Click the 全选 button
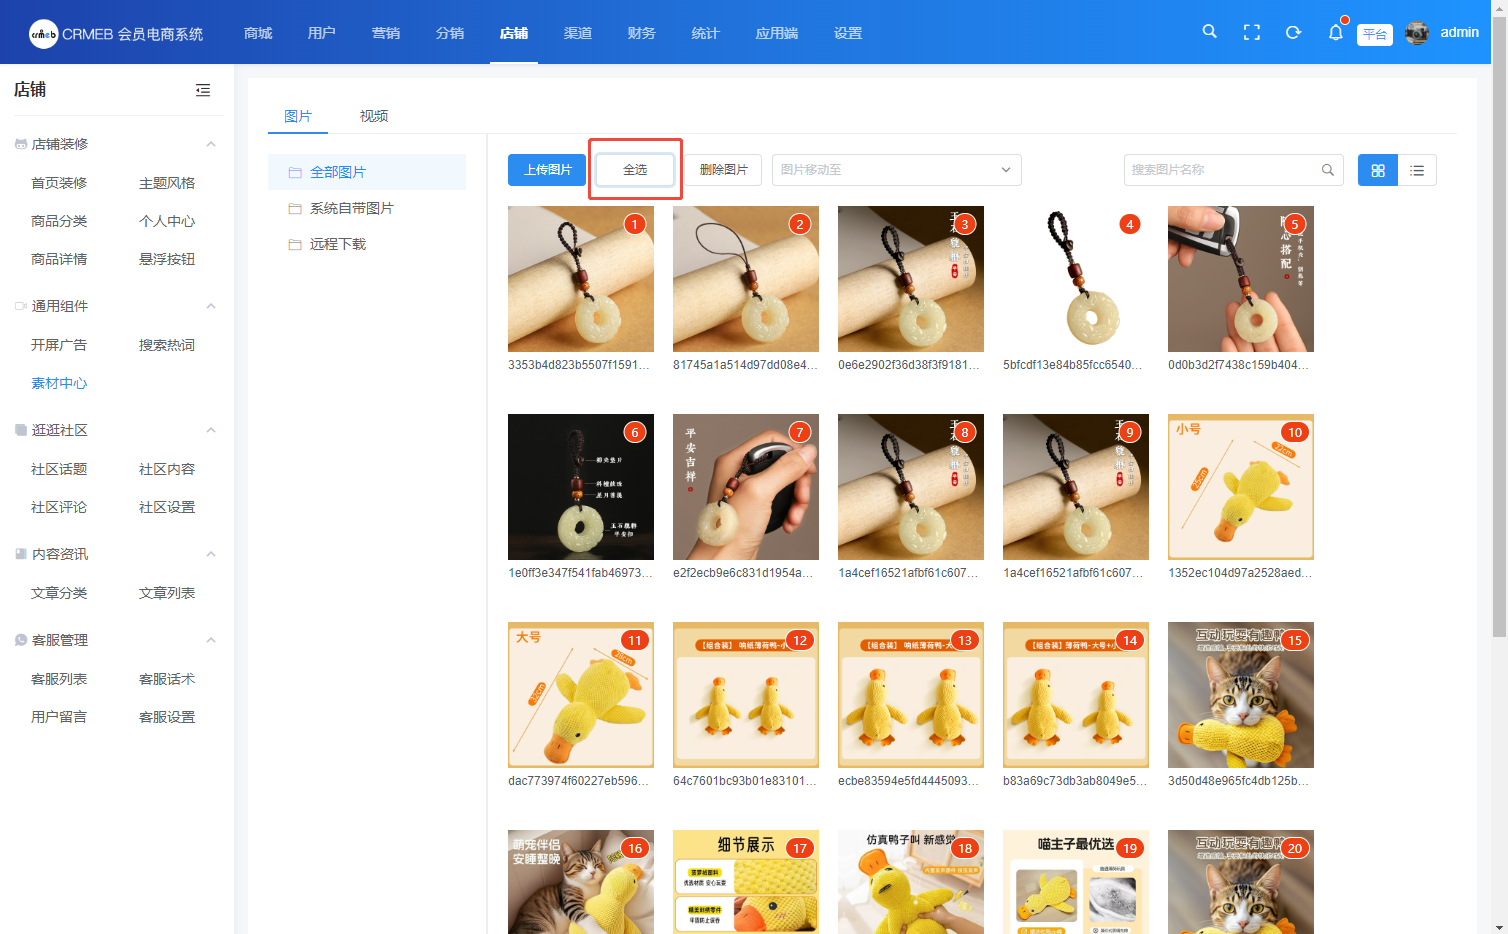 tap(635, 170)
